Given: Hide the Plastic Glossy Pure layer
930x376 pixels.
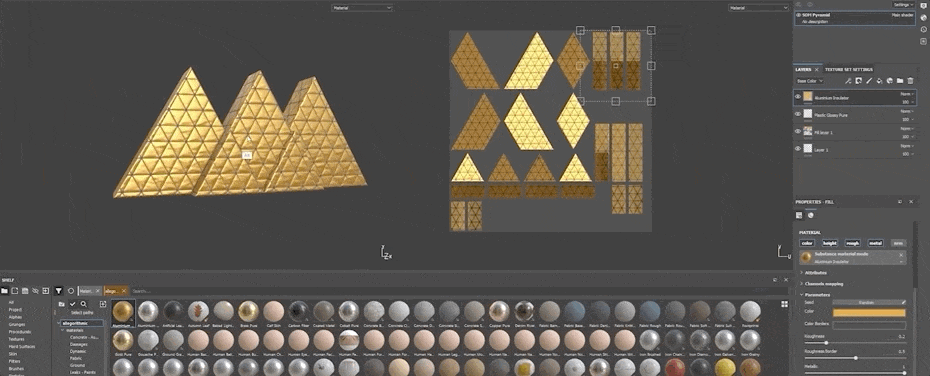Looking at the screenshot, I should [798, 114].
